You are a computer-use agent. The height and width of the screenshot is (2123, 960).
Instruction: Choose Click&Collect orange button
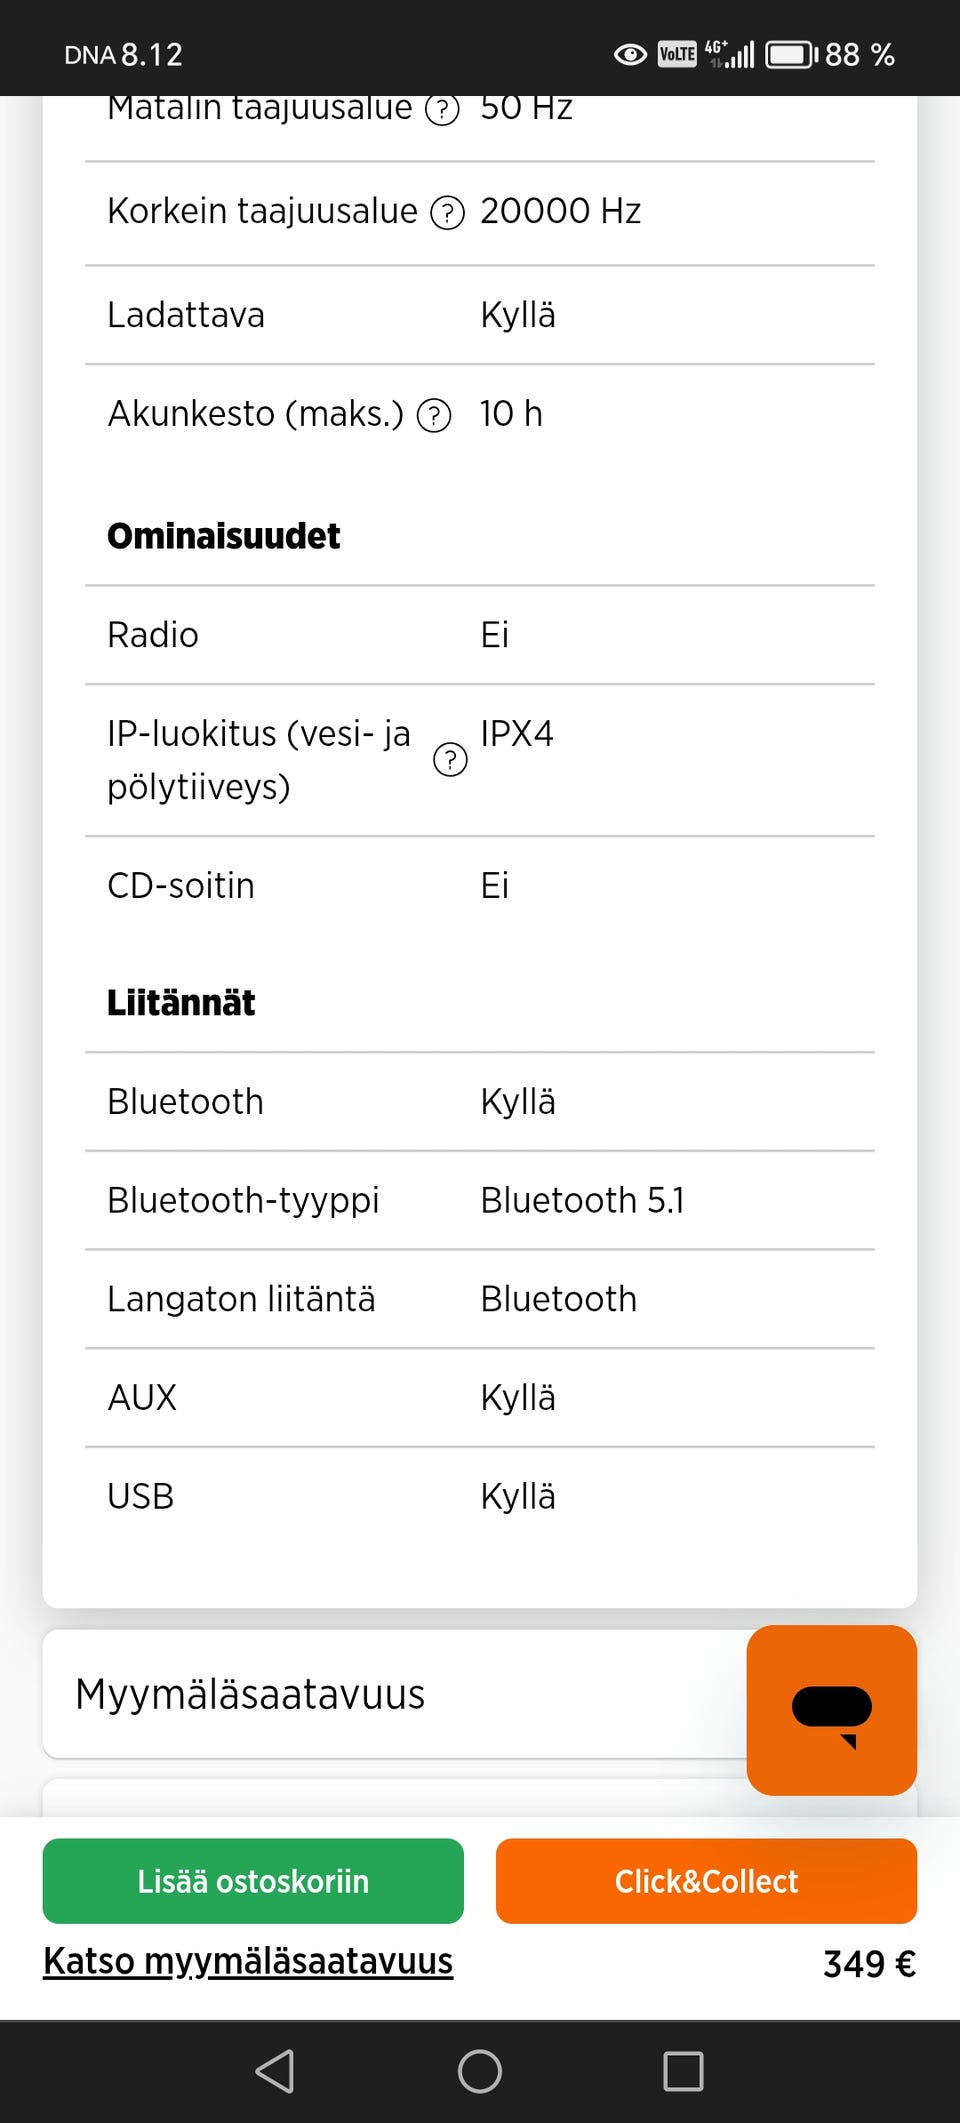click(x=706, y=1881)
